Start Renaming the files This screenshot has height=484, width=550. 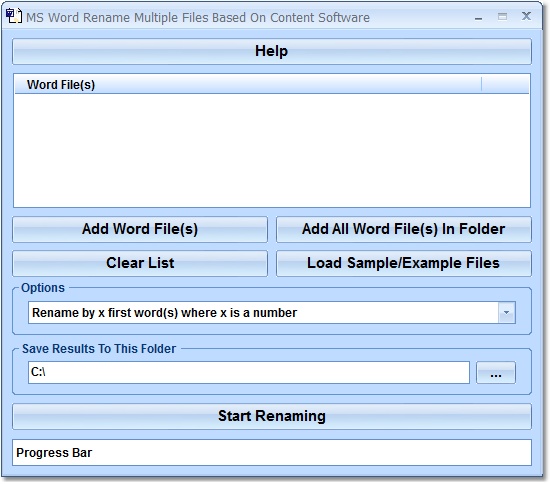click(272, 416)
